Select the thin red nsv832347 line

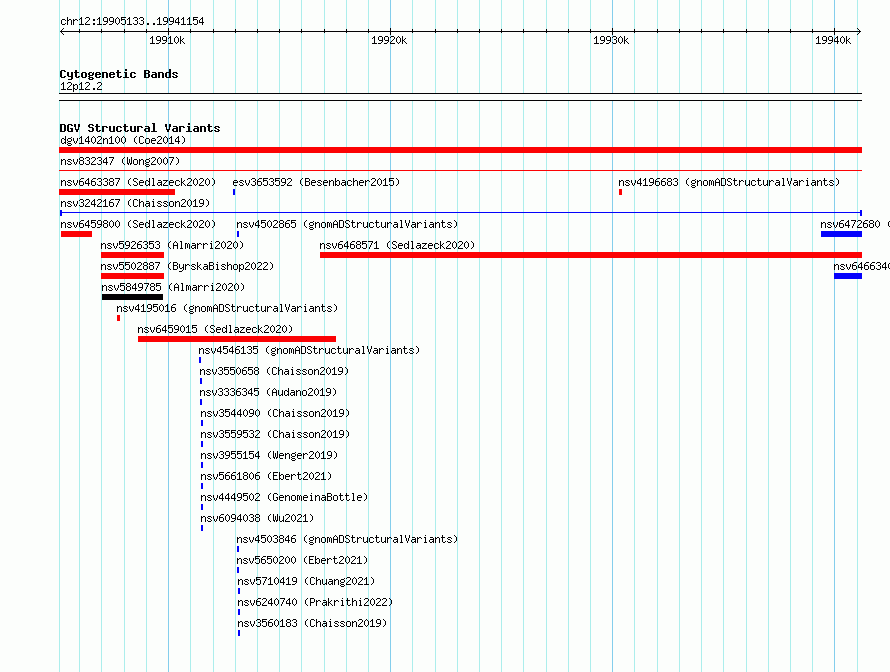460,170
